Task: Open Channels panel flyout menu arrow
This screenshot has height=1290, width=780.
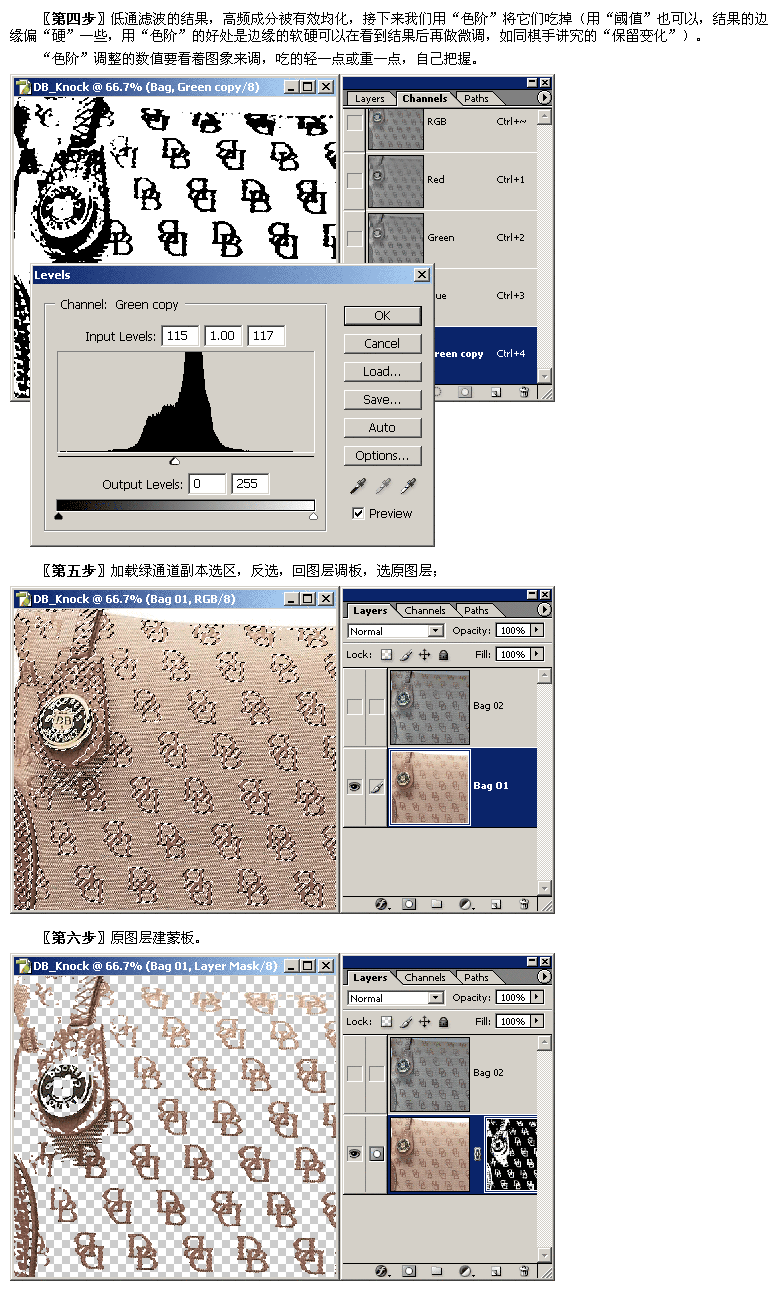Action: [x=544, y=98]
